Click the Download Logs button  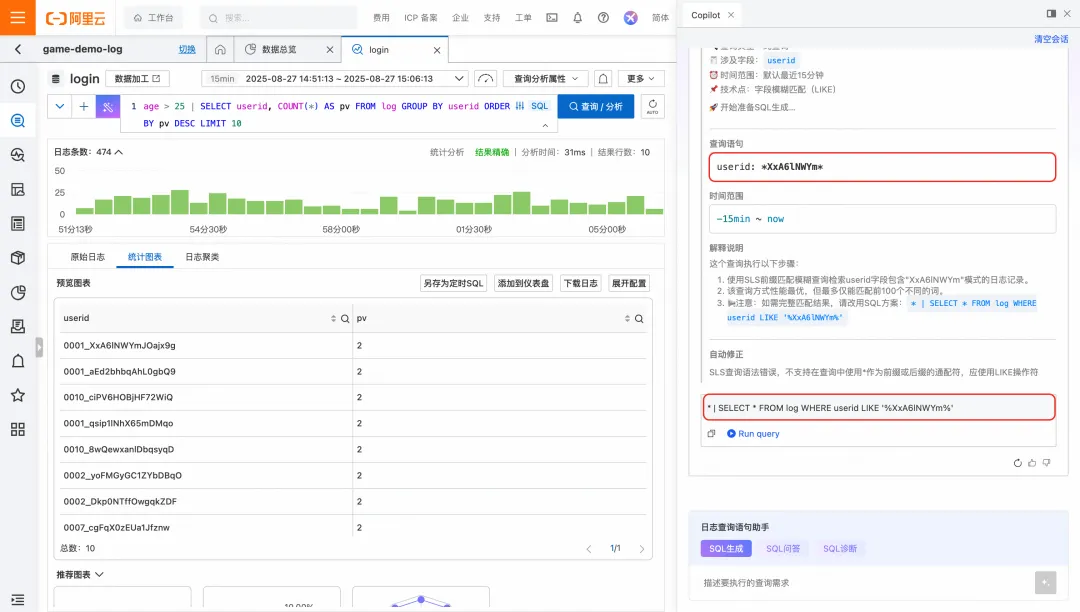581,283
